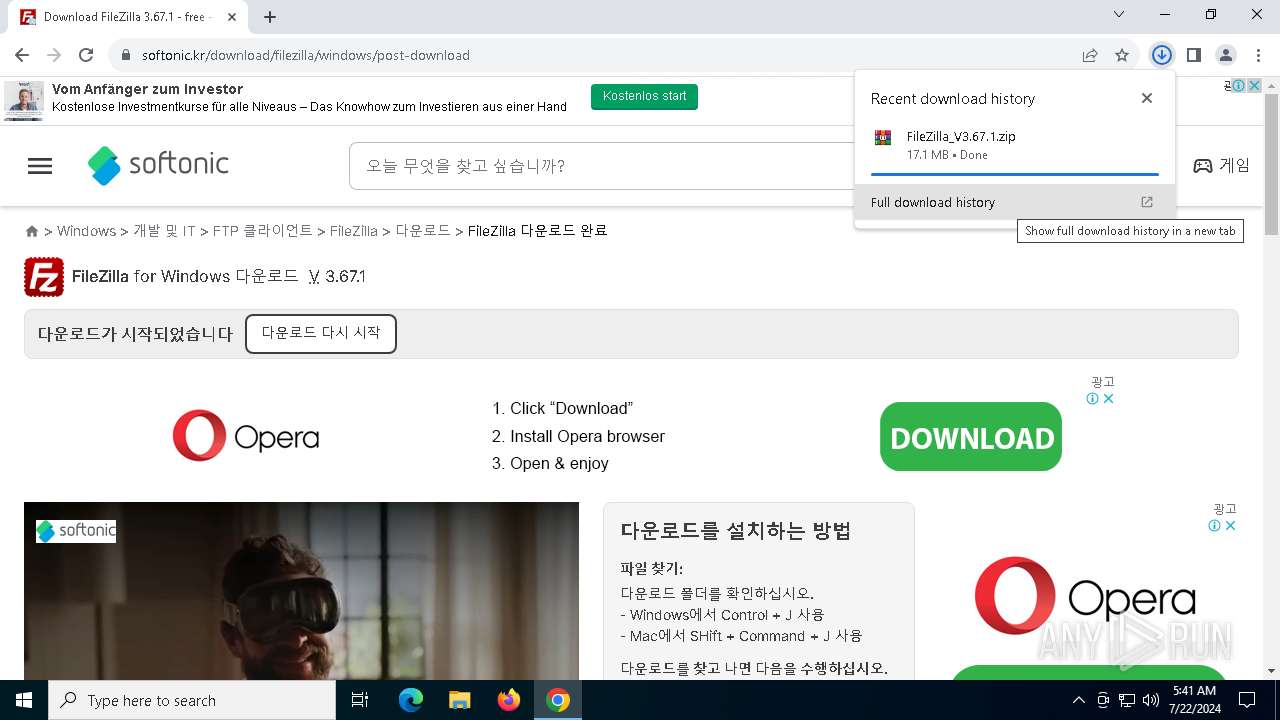Screen dimensions: 1280x720
Task: Open the Chrome three-dot menu
Action: 1257,55
